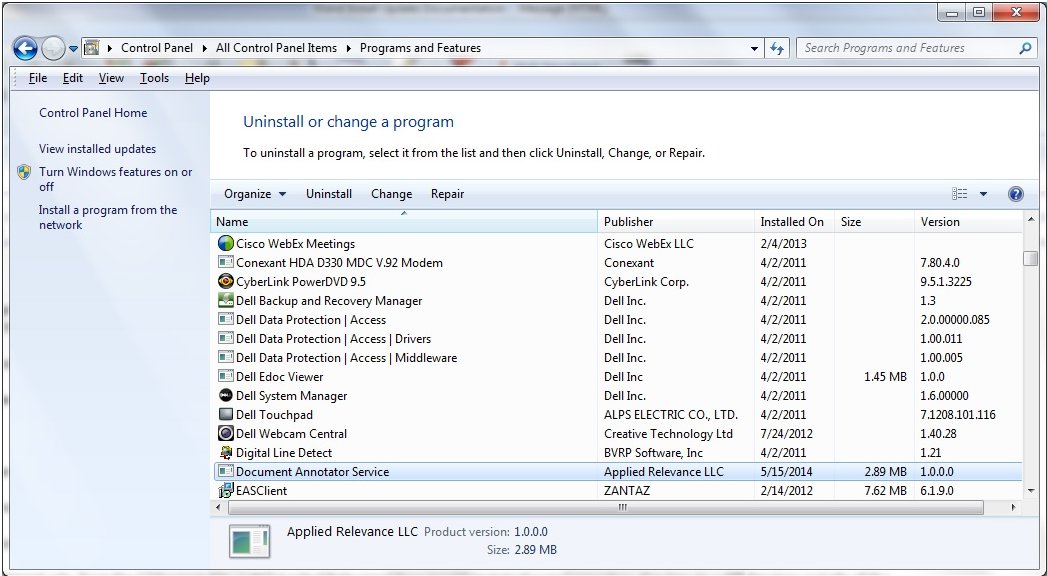Click the vertical scrollbar up arrow

coord(1030,220)
